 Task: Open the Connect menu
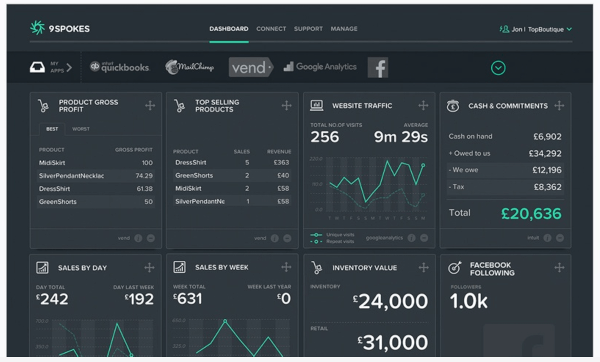271,29
